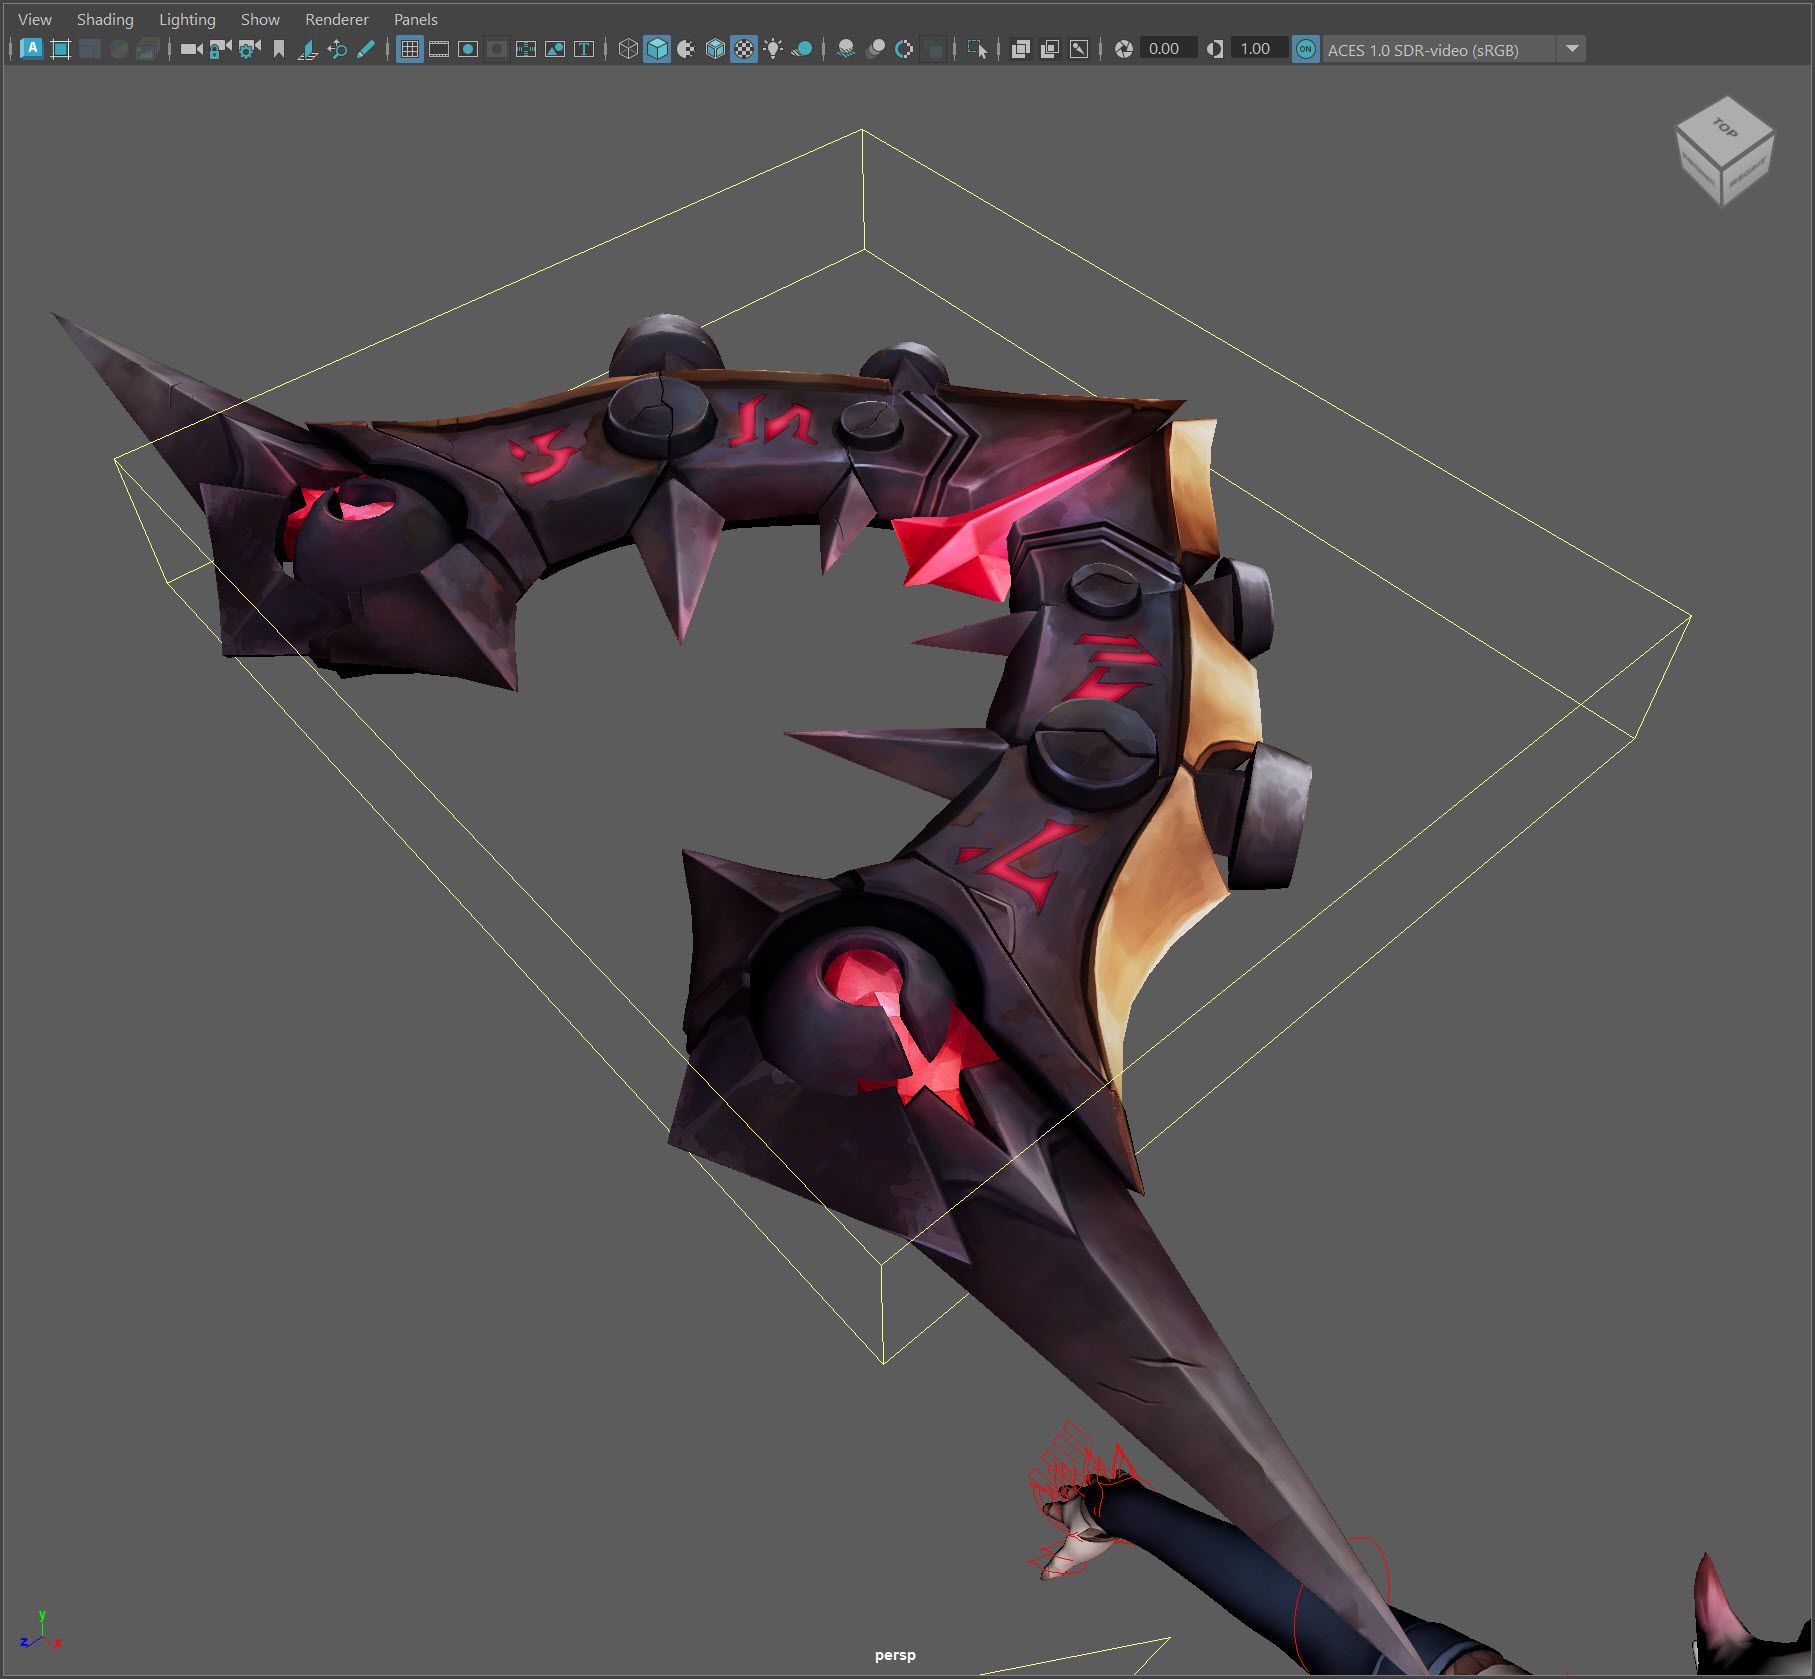This screenshot has height=1679, width=1815.
Task: Toggle the viewport grid display
Action: click(x=409, y=49)
